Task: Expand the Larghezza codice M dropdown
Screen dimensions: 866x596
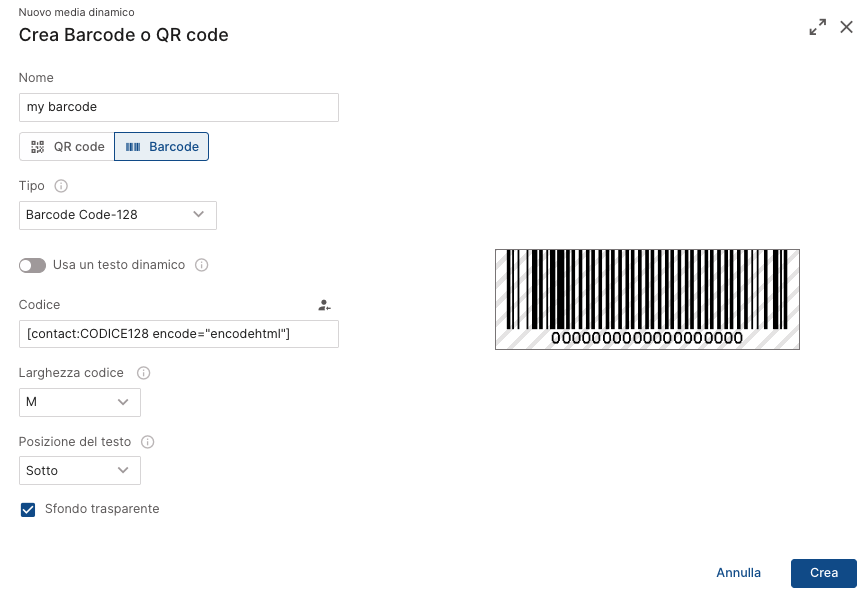Action: [x=80, y=402]
